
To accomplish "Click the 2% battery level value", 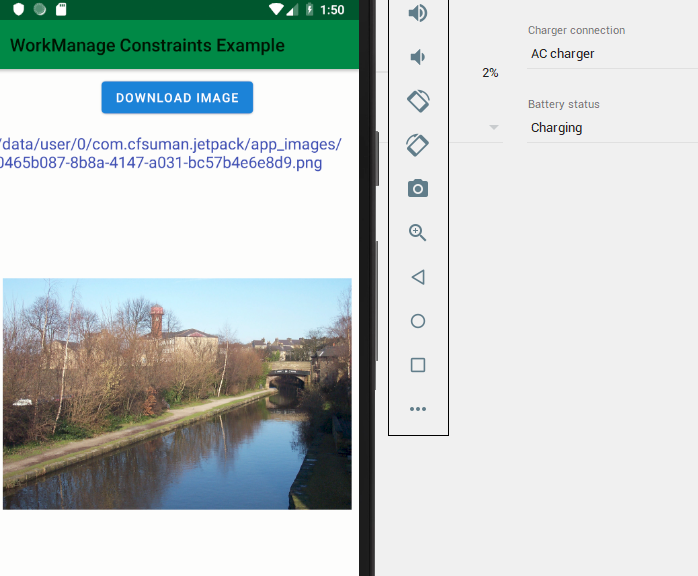I will (490, 73).
